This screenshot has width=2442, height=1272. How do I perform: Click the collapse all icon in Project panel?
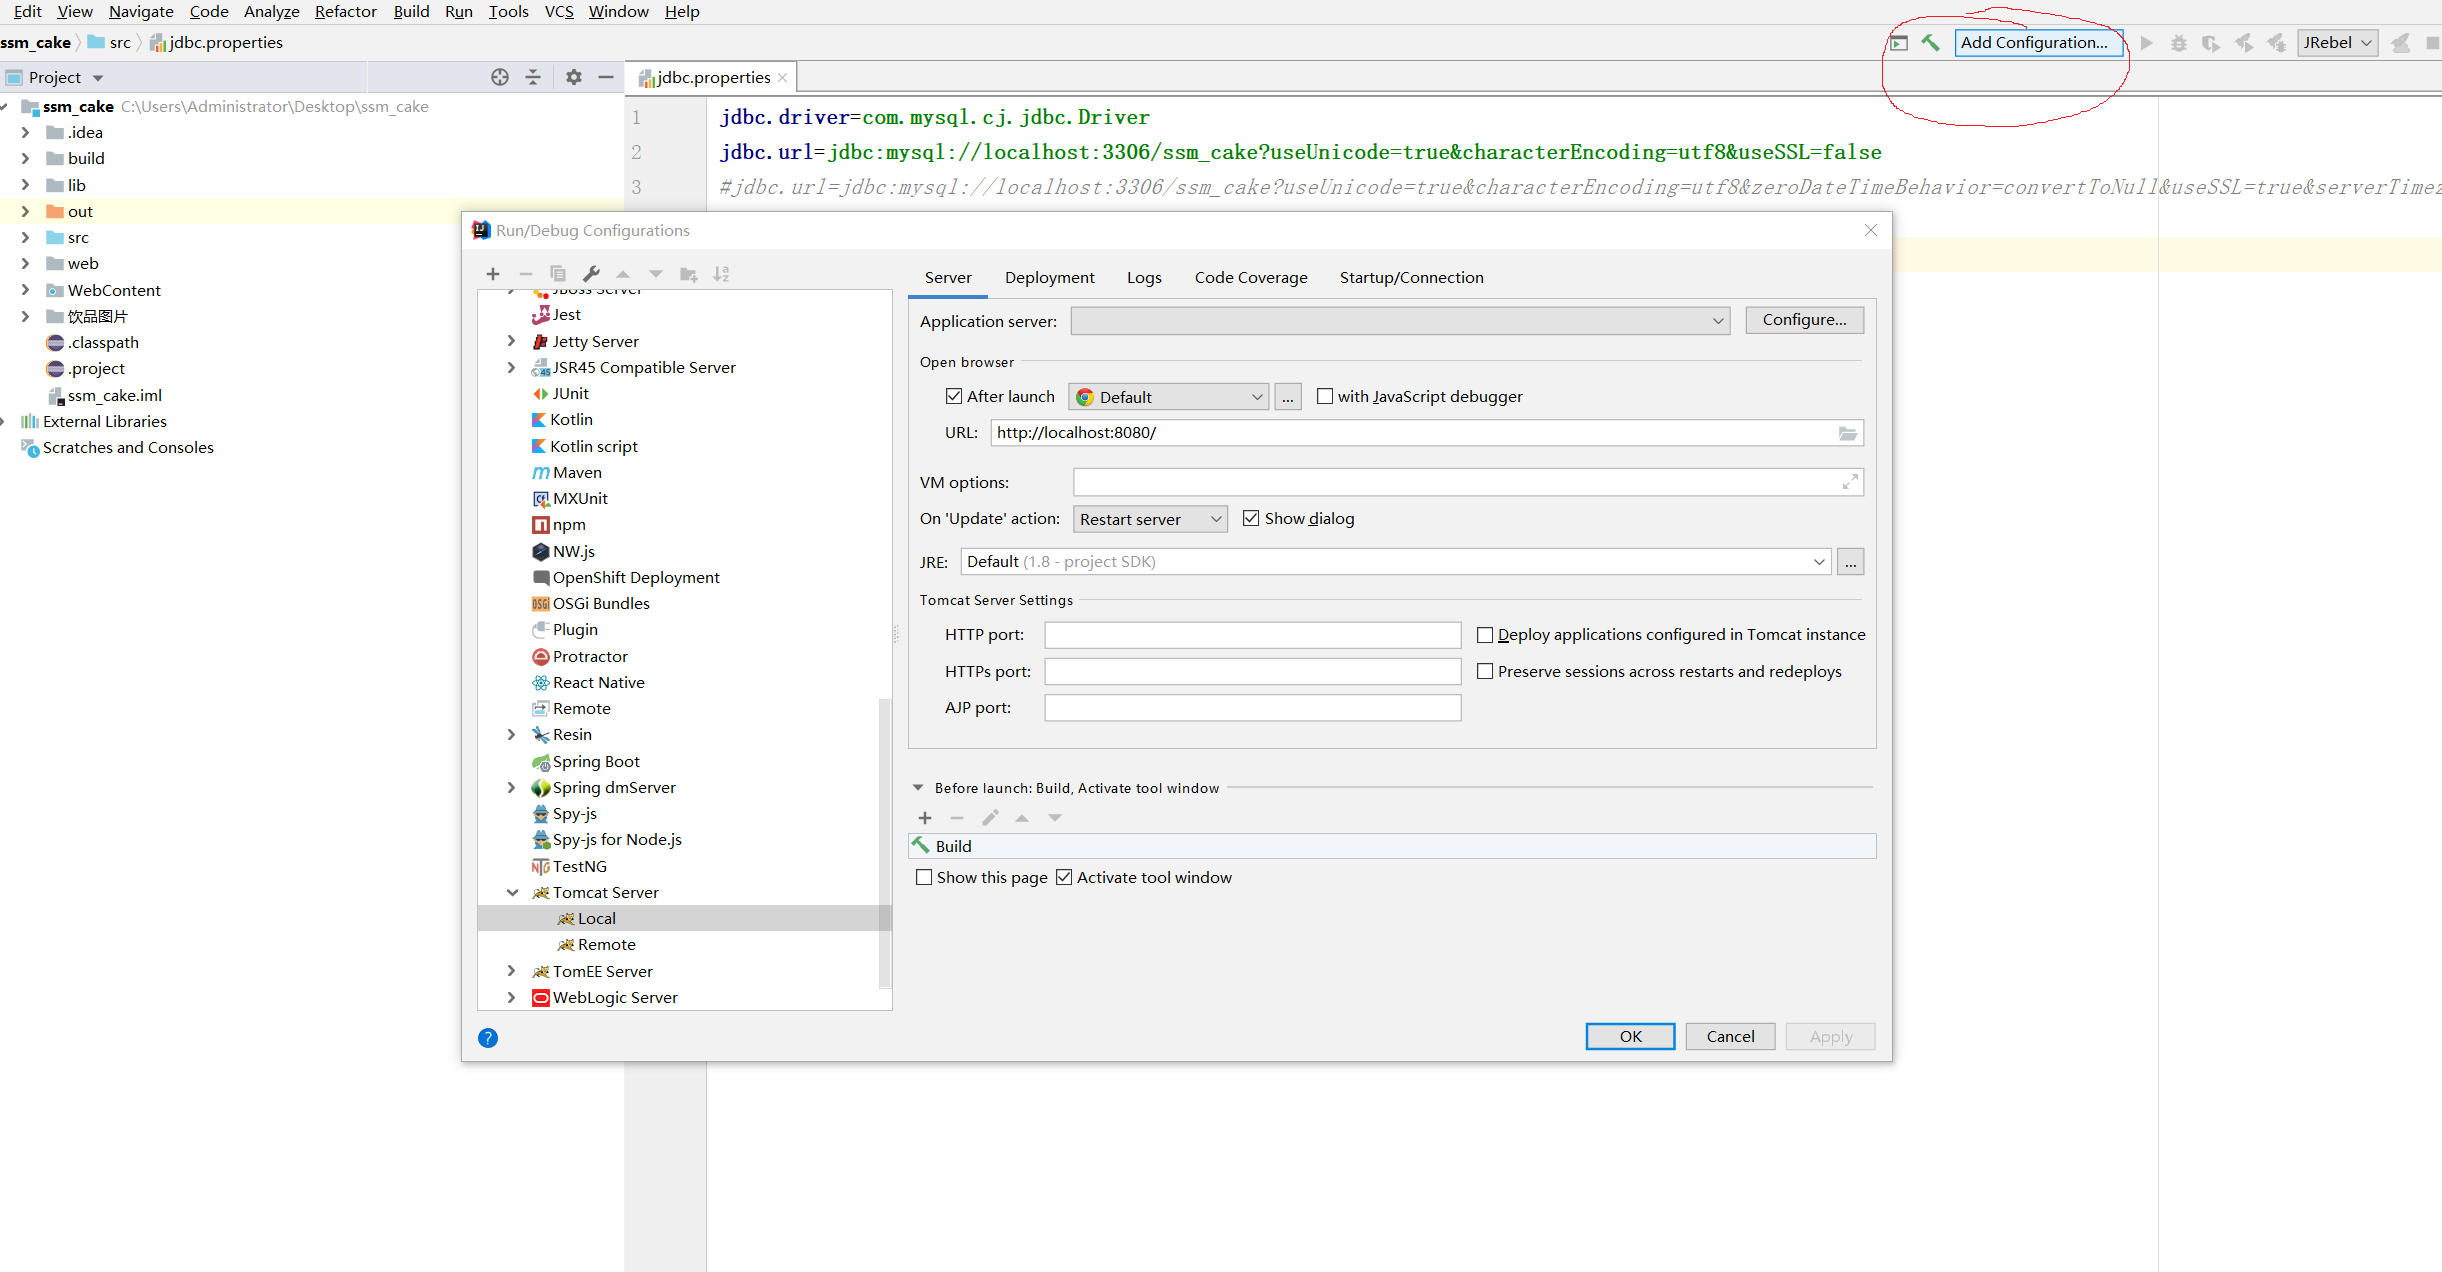tap(533, 77)
